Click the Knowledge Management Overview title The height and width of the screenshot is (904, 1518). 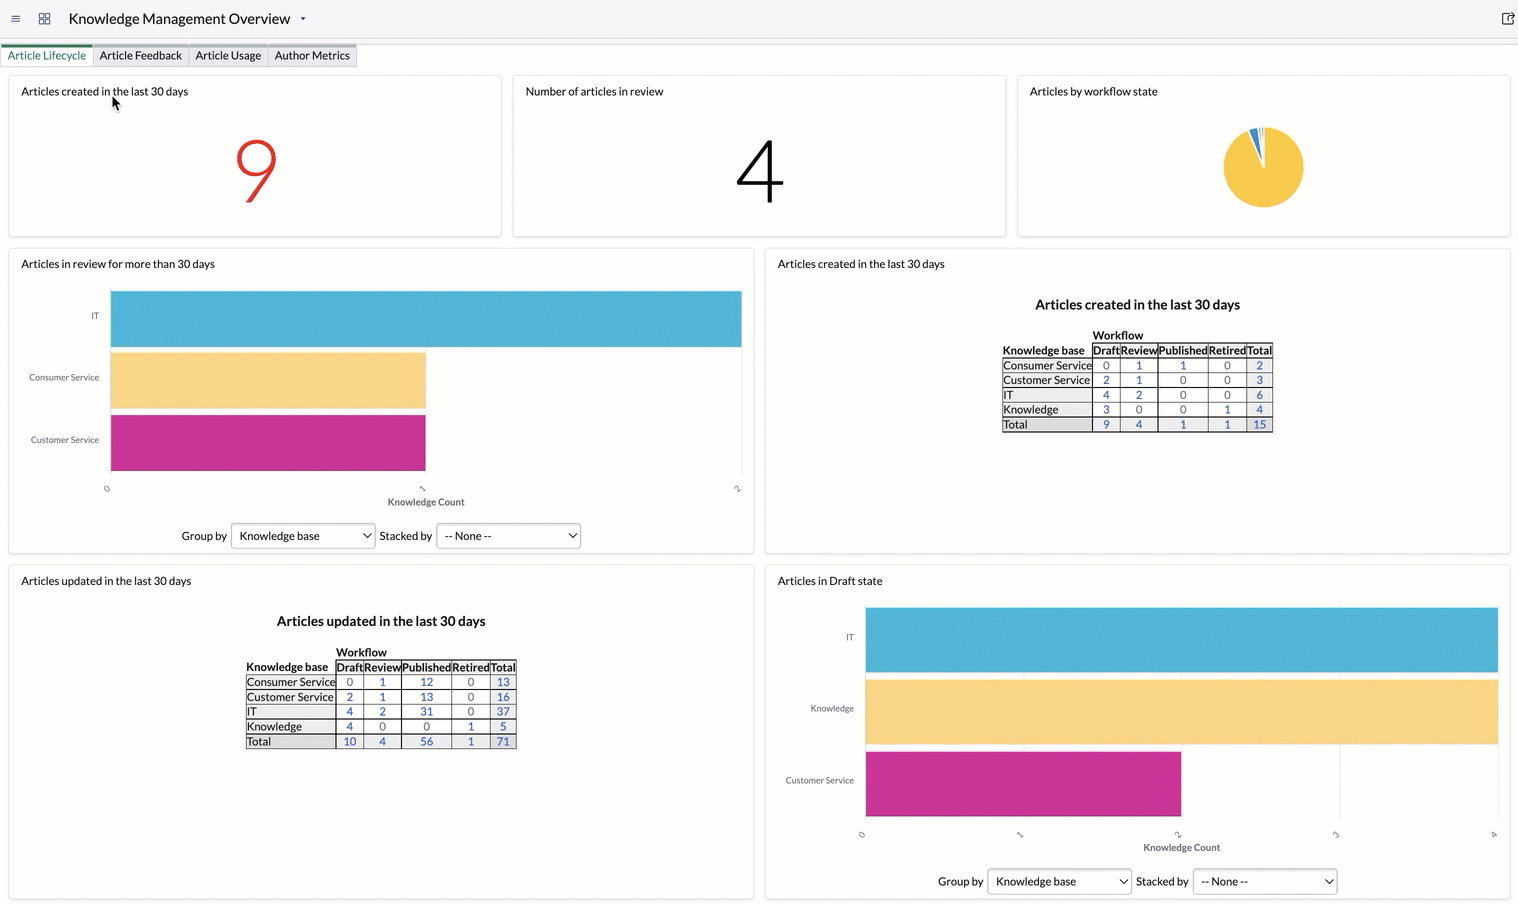click(179, 19)
